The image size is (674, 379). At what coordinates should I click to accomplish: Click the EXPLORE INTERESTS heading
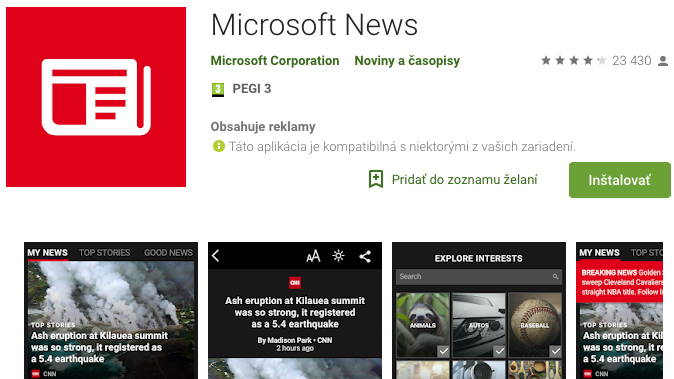coord(478,258)
